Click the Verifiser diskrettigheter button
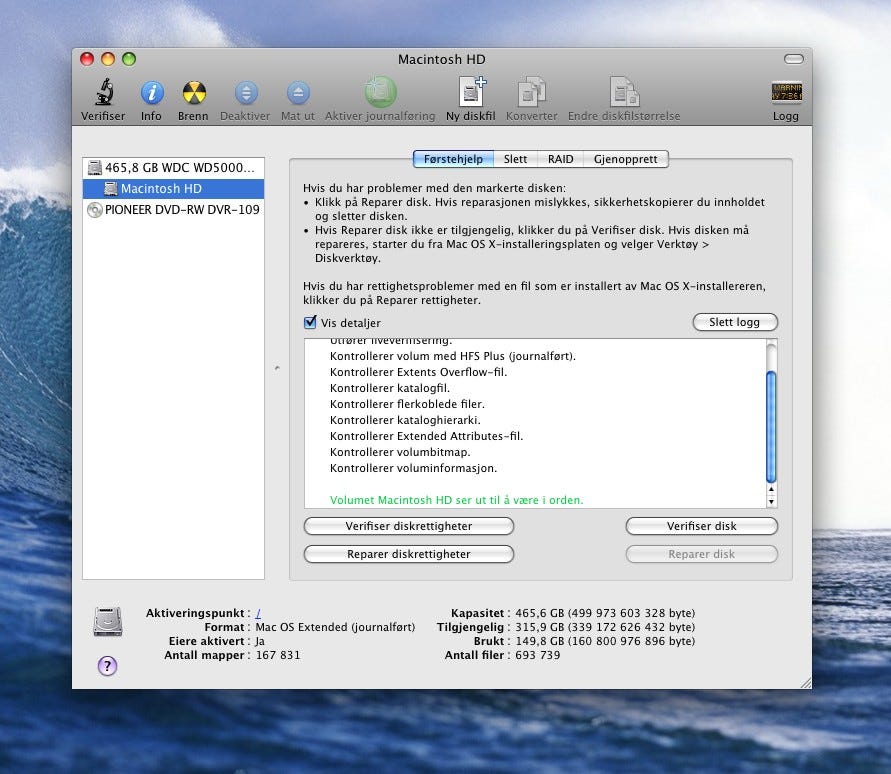Screen dimensions: 891x774 (408, 526)
